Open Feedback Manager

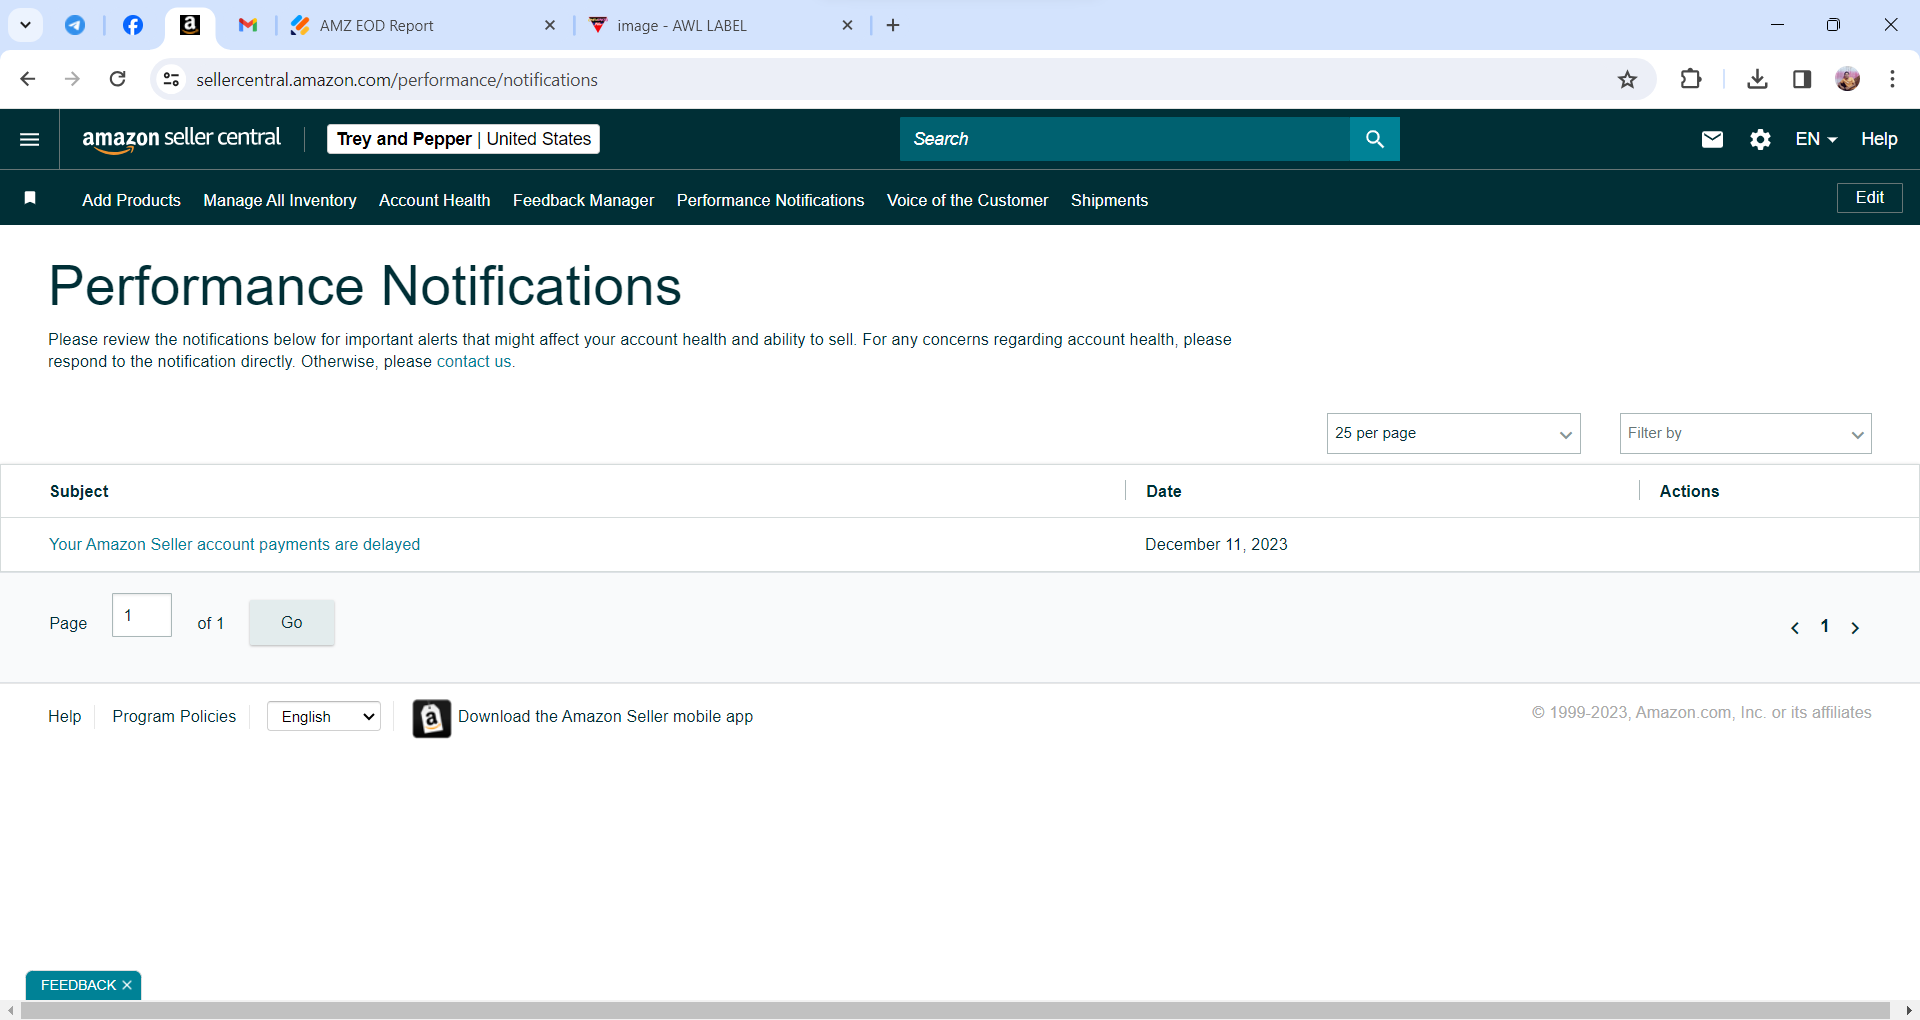[x=584, y=200]
